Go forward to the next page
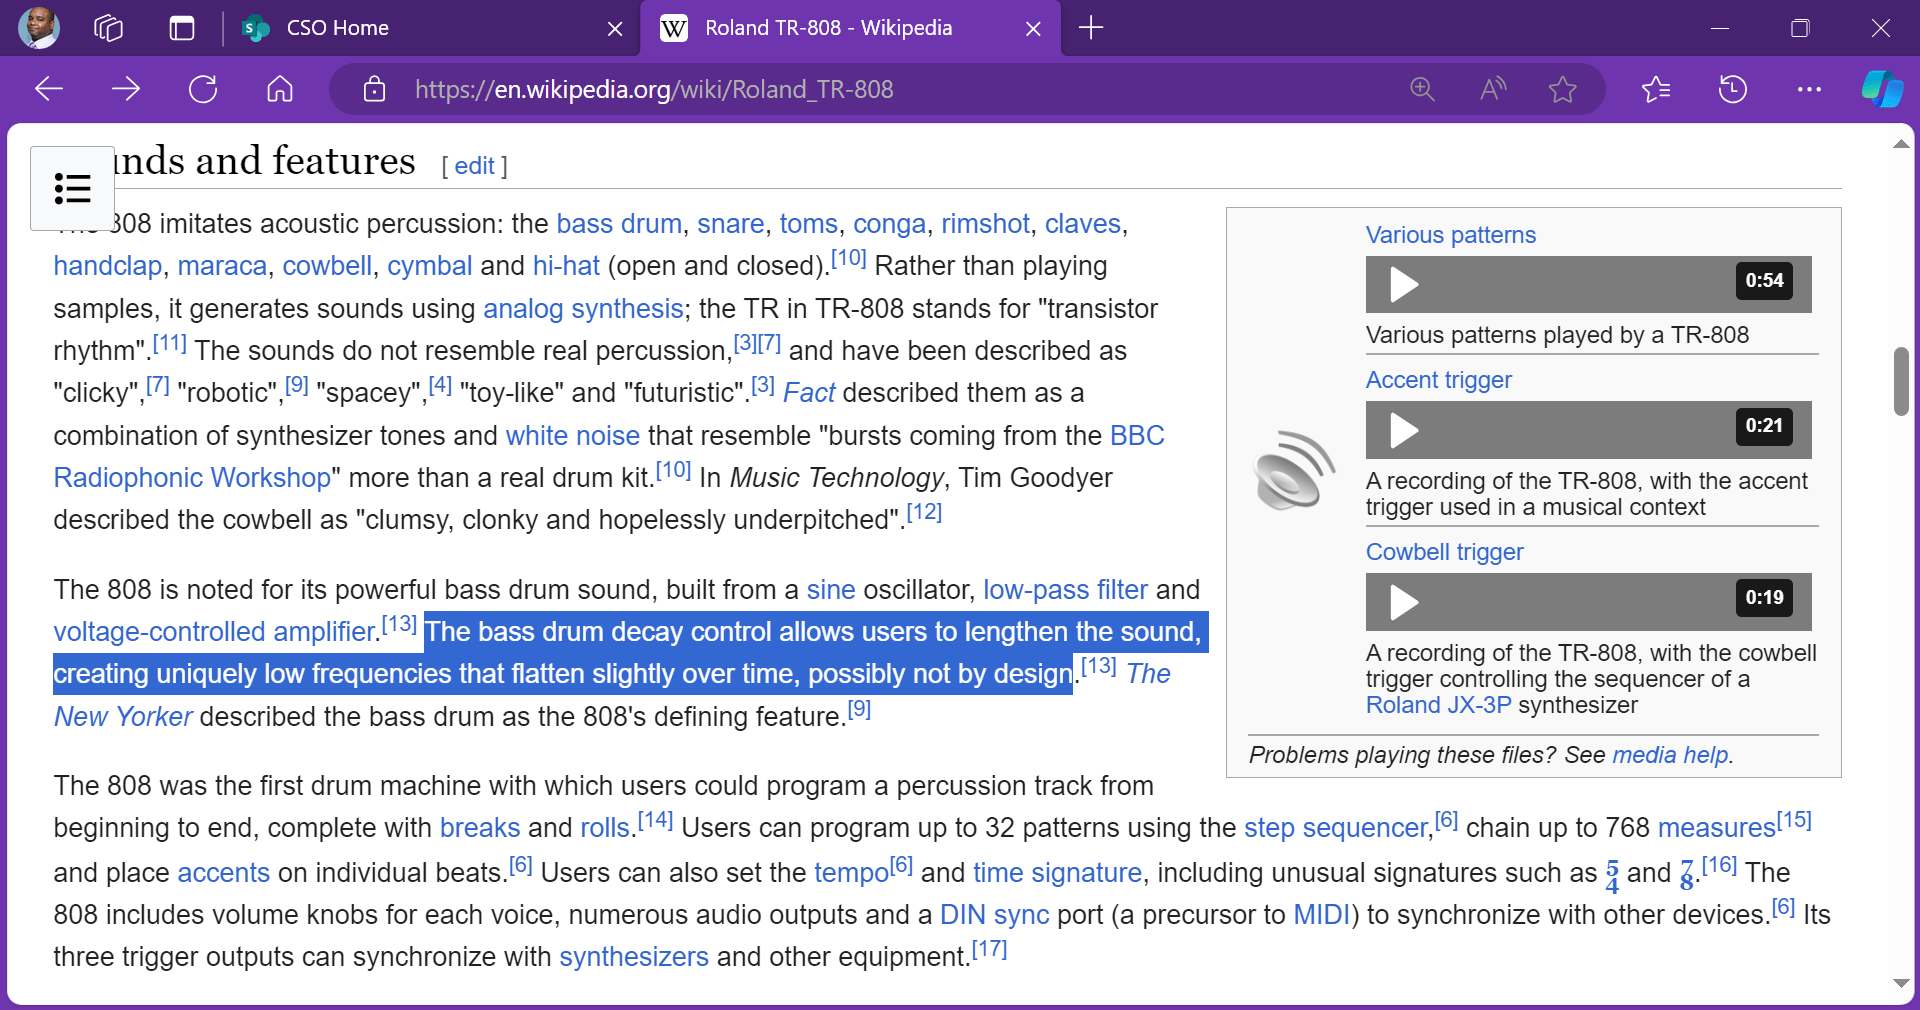Viewport: 1920px width, 1010px height. [x=126, y=89]
